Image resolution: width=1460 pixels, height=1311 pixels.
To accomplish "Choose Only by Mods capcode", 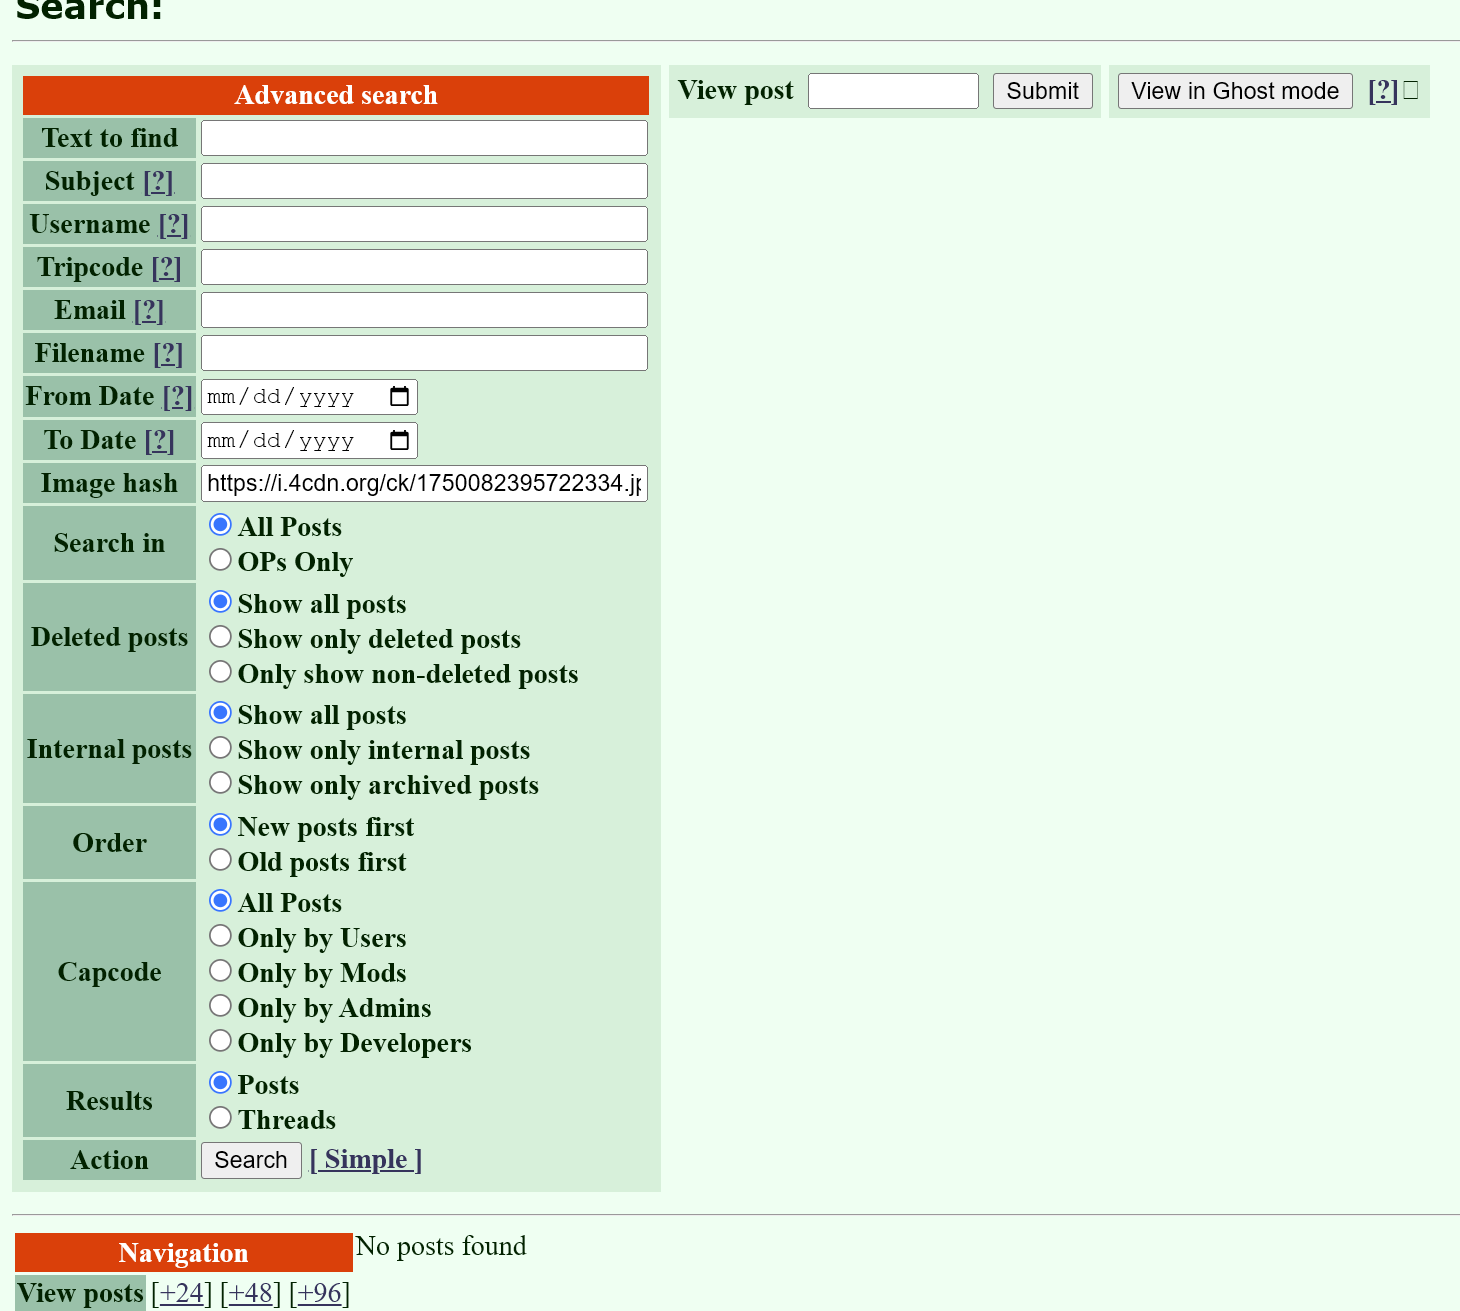I will tap(220, 971).
